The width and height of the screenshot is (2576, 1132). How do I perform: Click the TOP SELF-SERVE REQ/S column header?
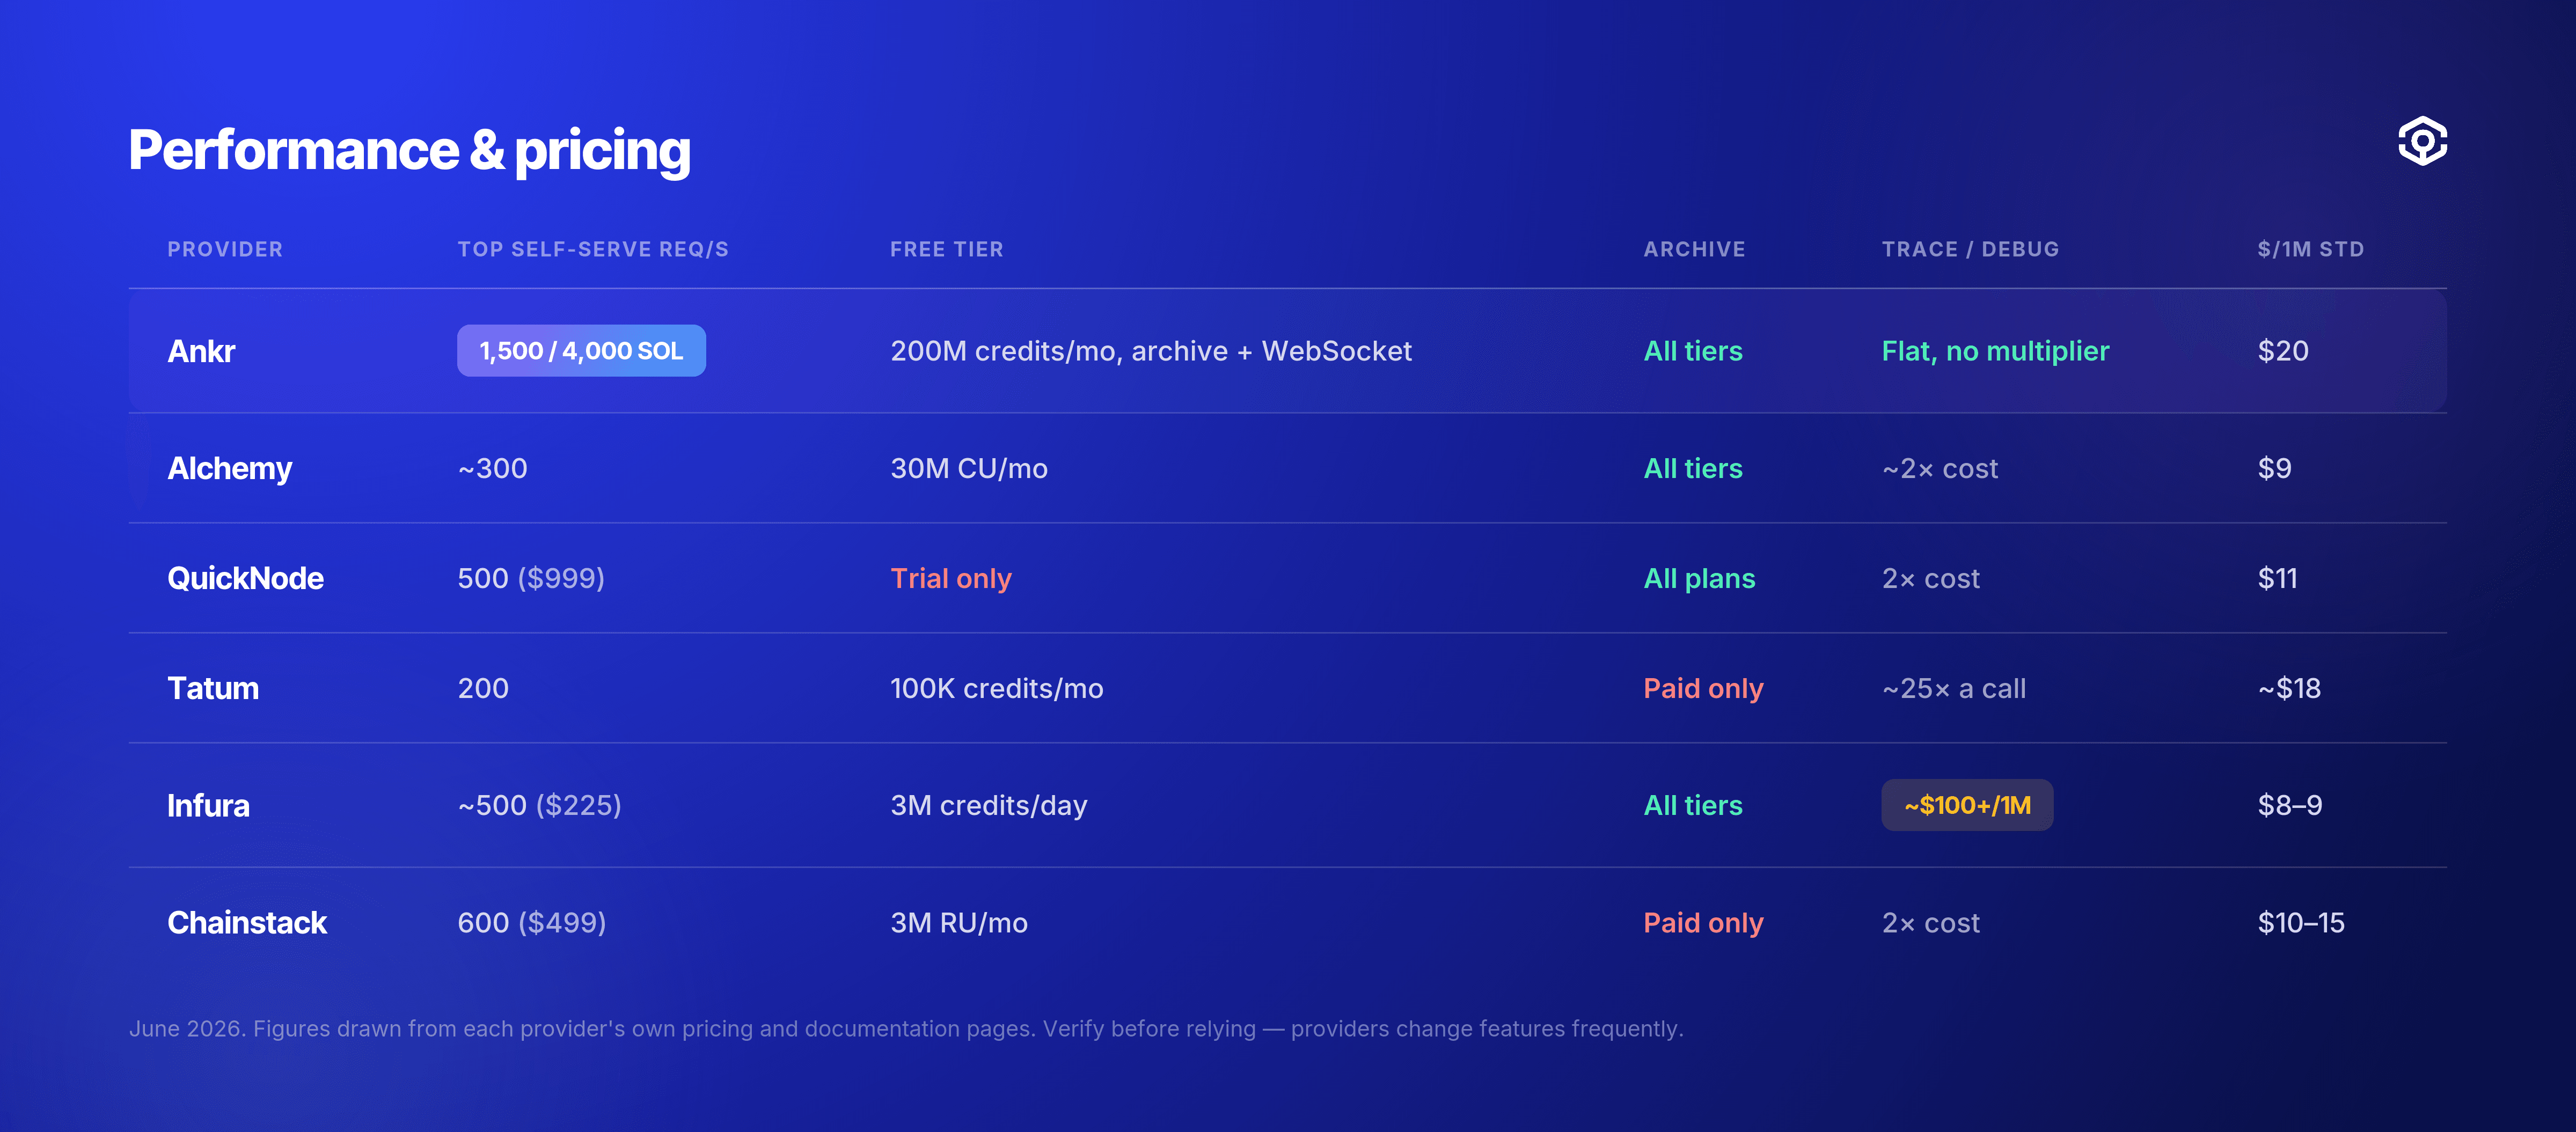[x=593, y=249]
